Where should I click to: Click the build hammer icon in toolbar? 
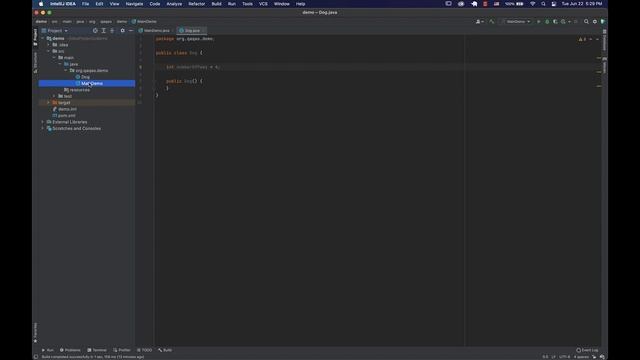(492, 22)
